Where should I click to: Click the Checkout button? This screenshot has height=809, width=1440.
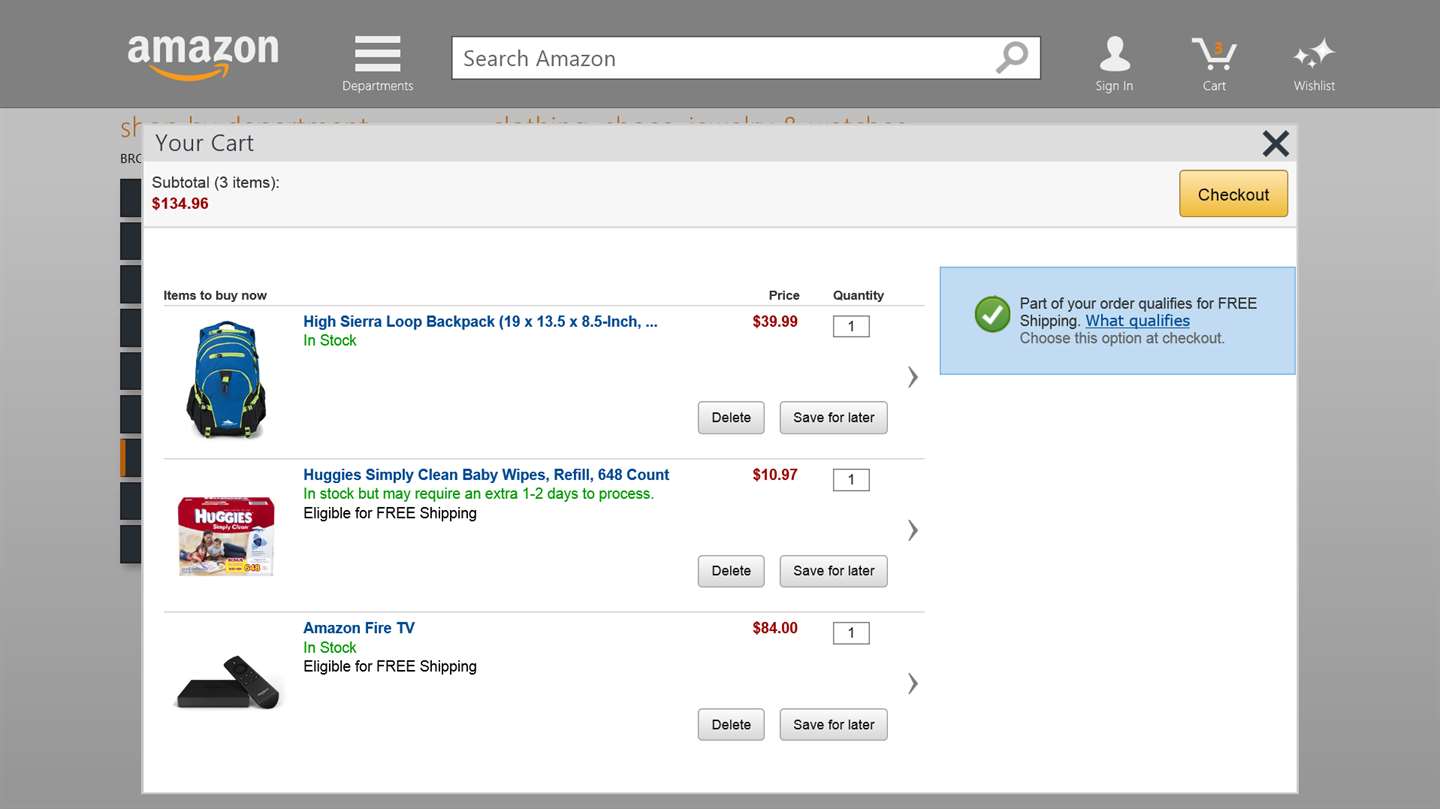(1233, 194)
